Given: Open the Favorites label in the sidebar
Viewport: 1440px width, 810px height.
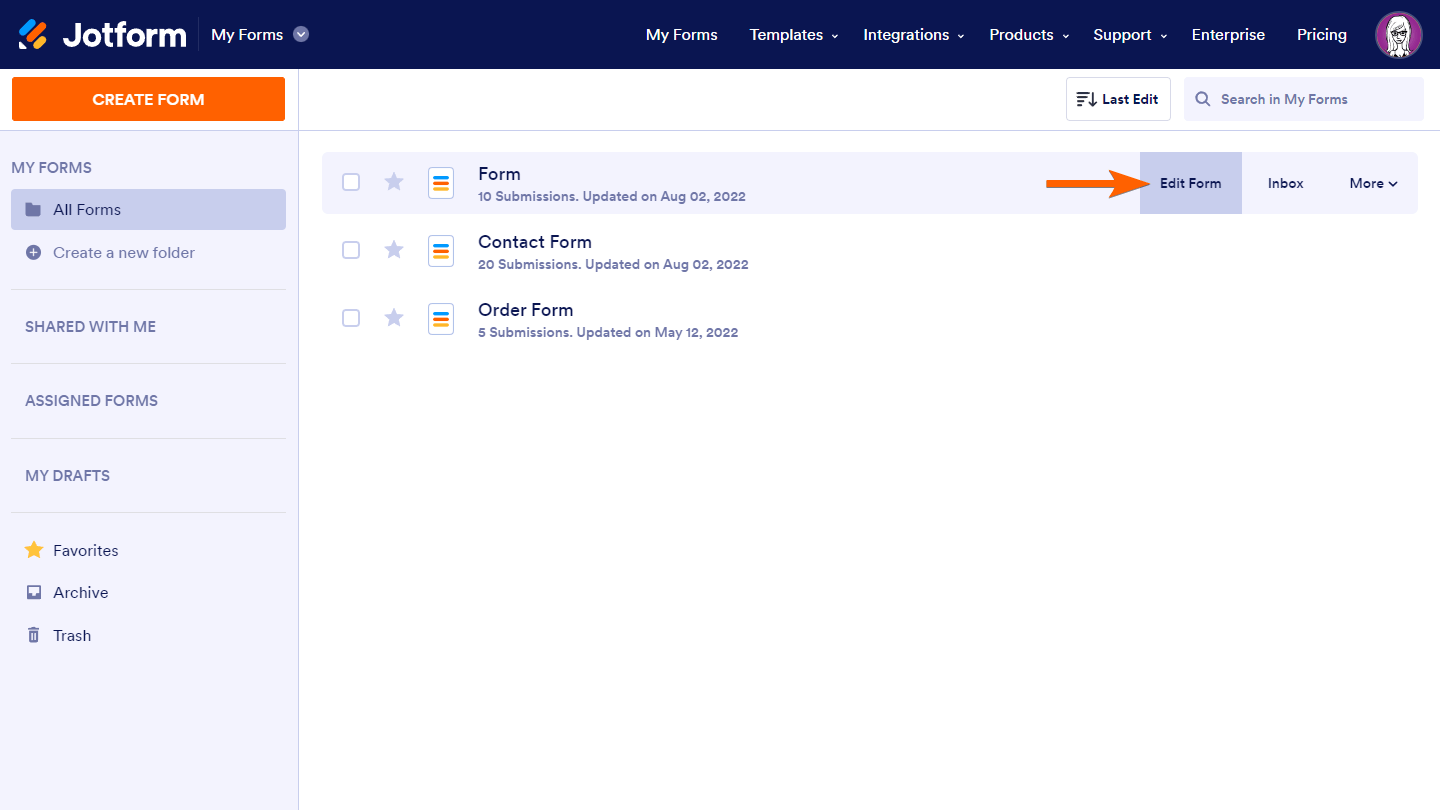Looking at the screenshot, I should point(86,551).
